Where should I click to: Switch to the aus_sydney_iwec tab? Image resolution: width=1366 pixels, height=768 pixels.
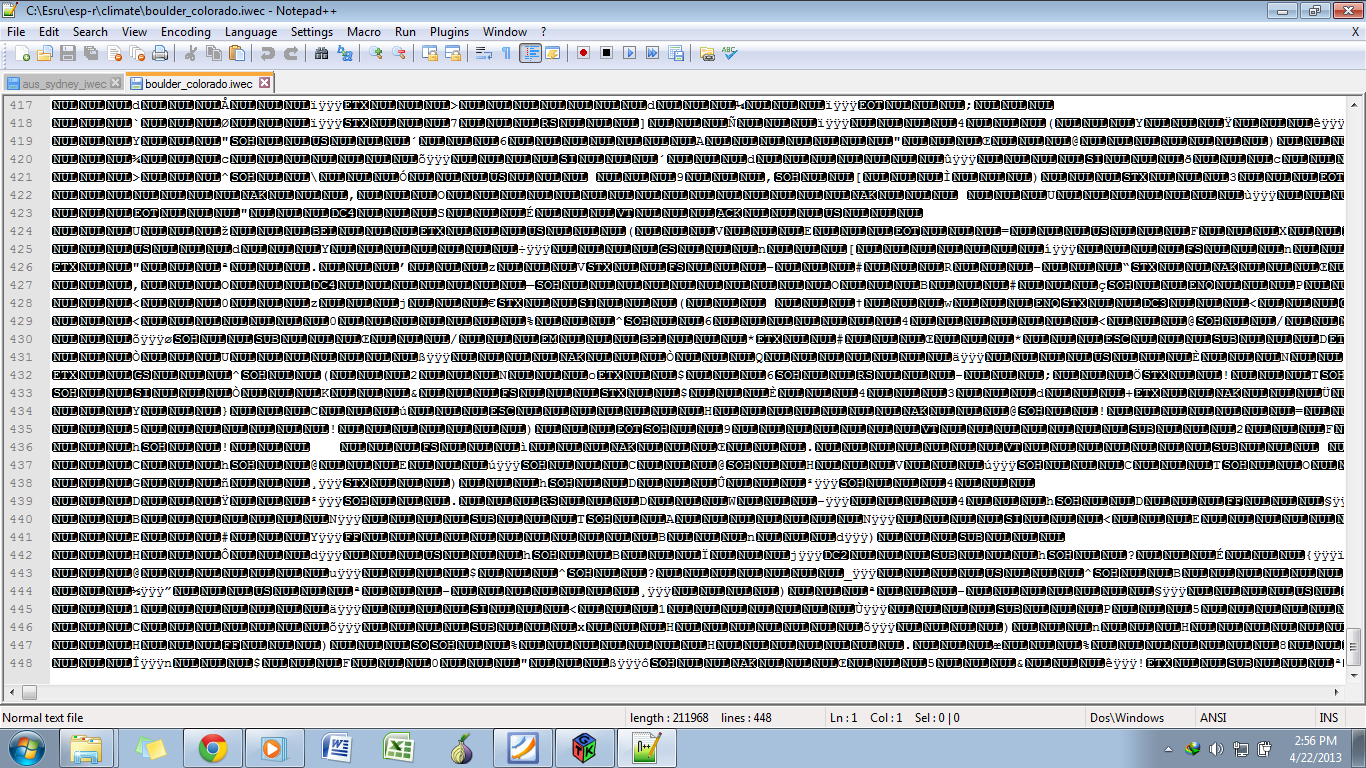56,83
